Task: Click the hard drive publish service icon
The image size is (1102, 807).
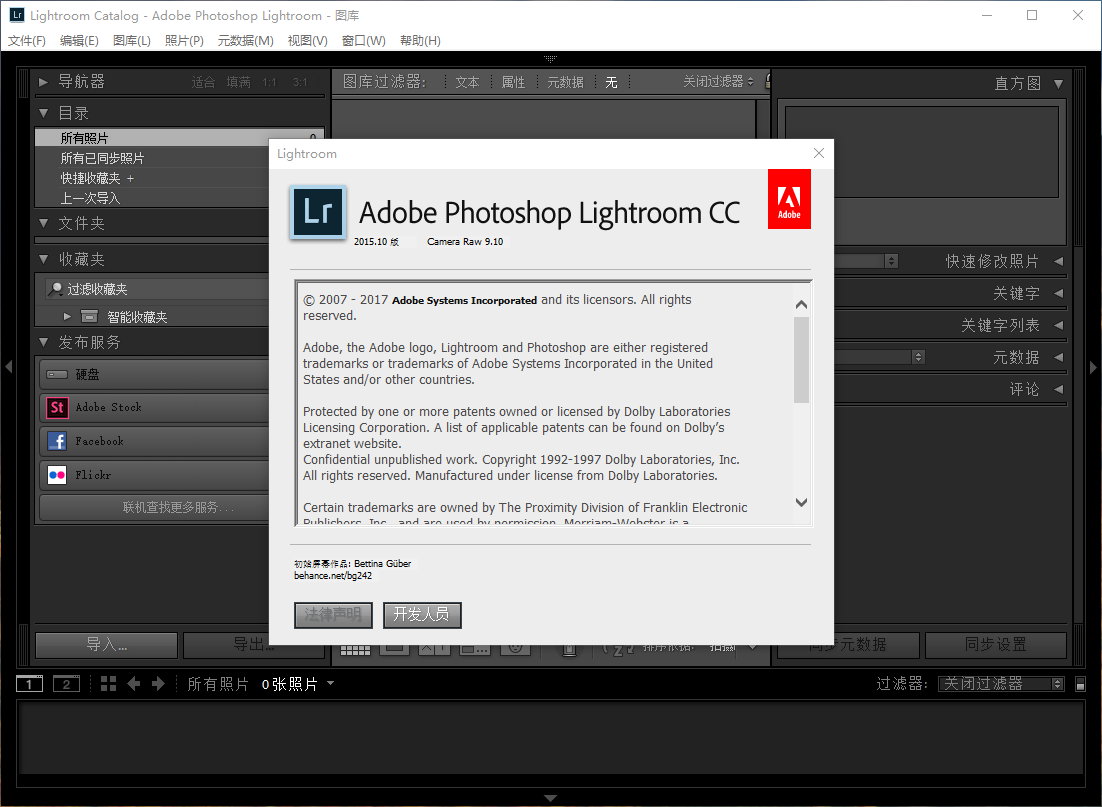Action: click(57, 374)
